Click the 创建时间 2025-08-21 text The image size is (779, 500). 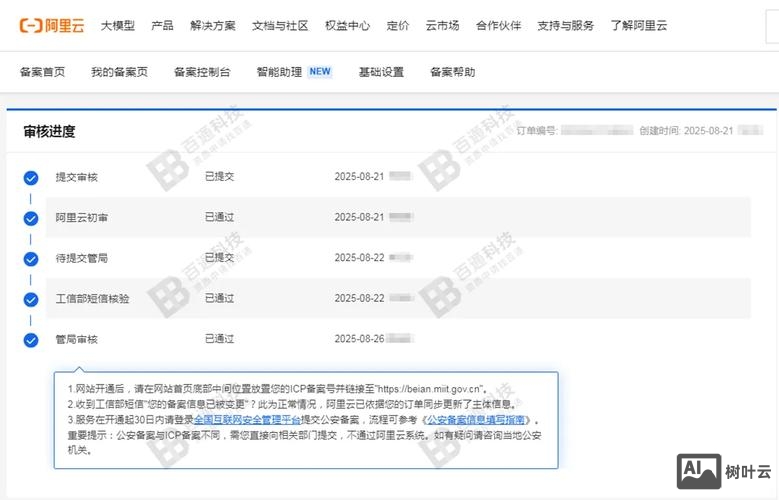tap(686, 131)
